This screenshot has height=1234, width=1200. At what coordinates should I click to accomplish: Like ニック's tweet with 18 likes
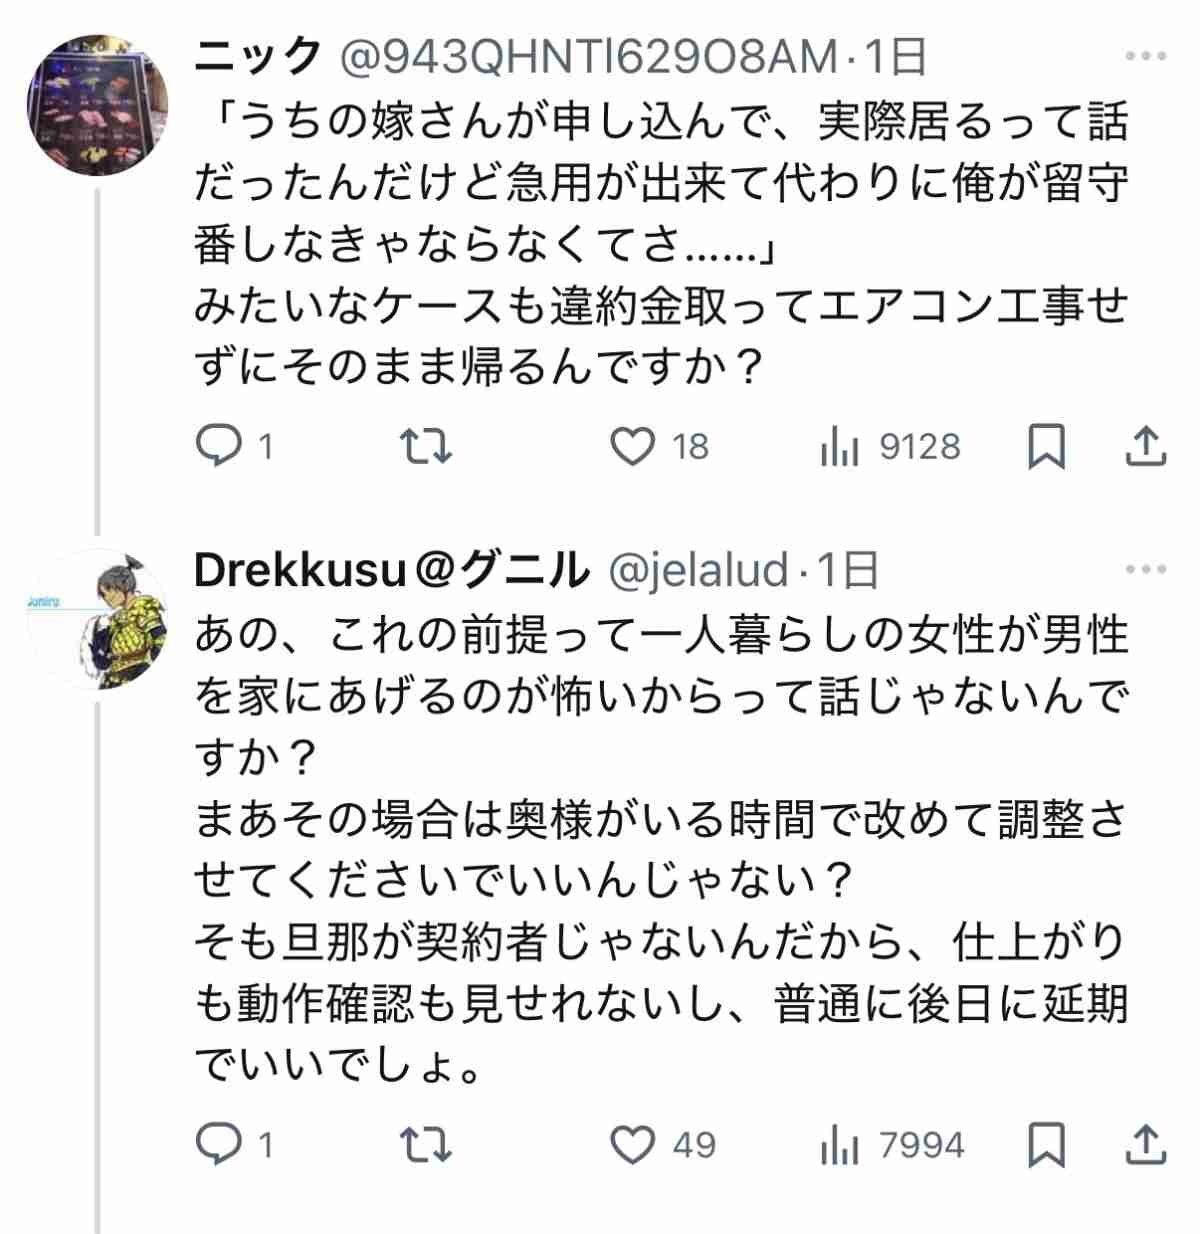(633, 446)
